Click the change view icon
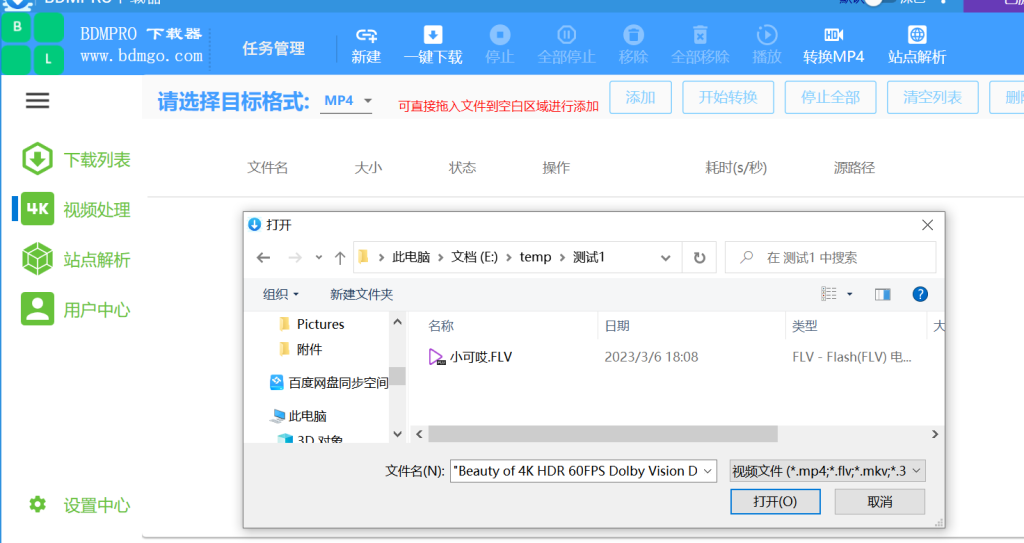This screenshot has height=543, width=1024. (829, 294)
